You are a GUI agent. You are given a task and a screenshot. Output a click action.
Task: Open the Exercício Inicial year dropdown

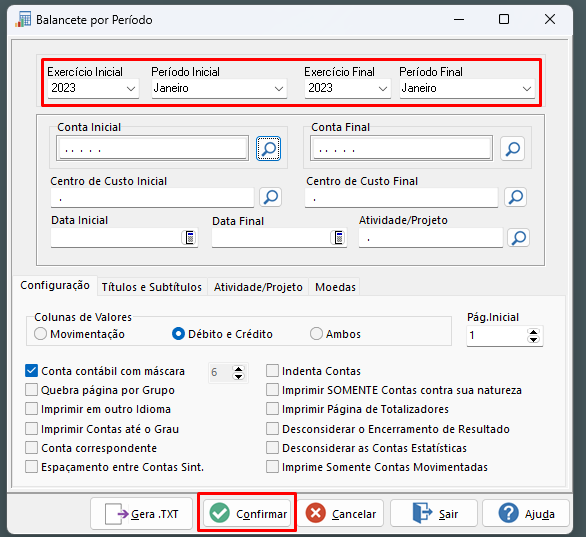pyautogui.click(x=131, y=89)
